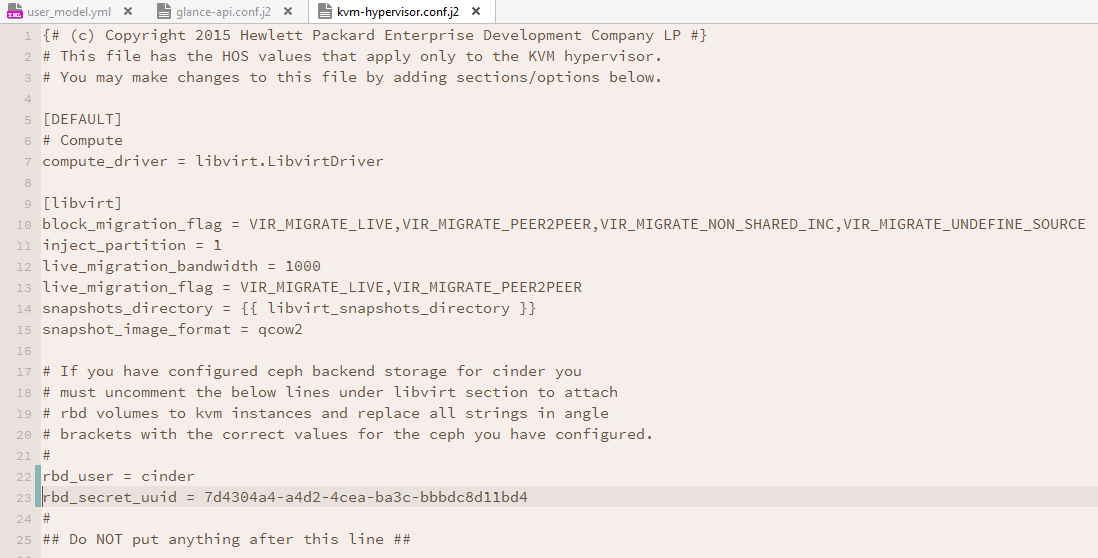
Task: Click the live_migration_bandwidth = 1000 line
Action: tap(181, 266)
